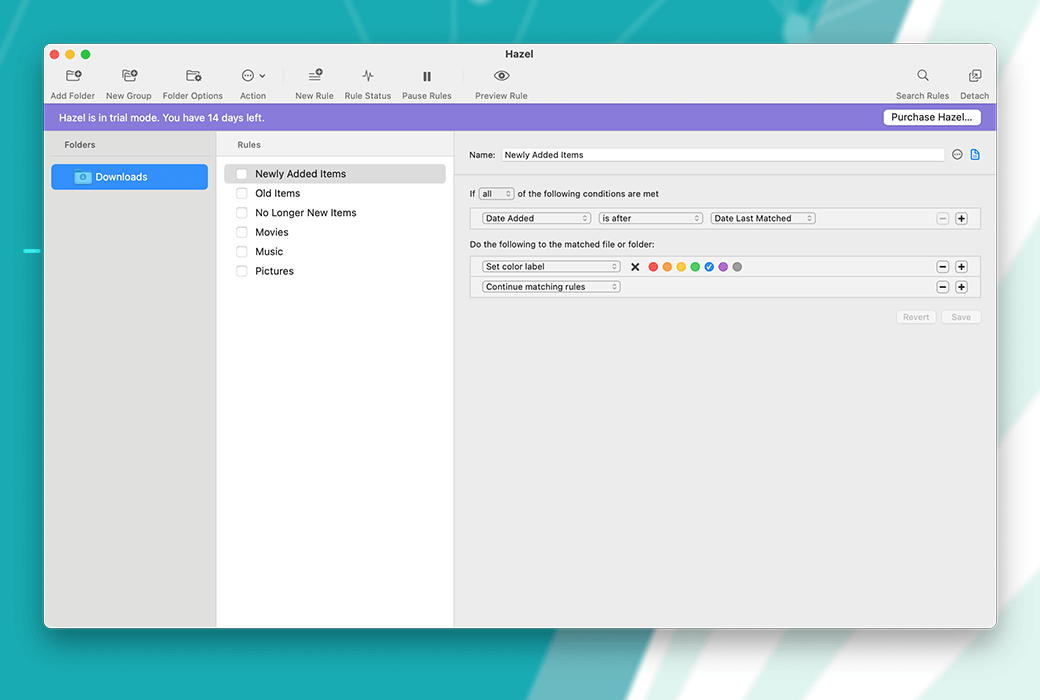Open Folder Options from the toolbar
This screenshot has height=700, width=1040.
(193, 76)
